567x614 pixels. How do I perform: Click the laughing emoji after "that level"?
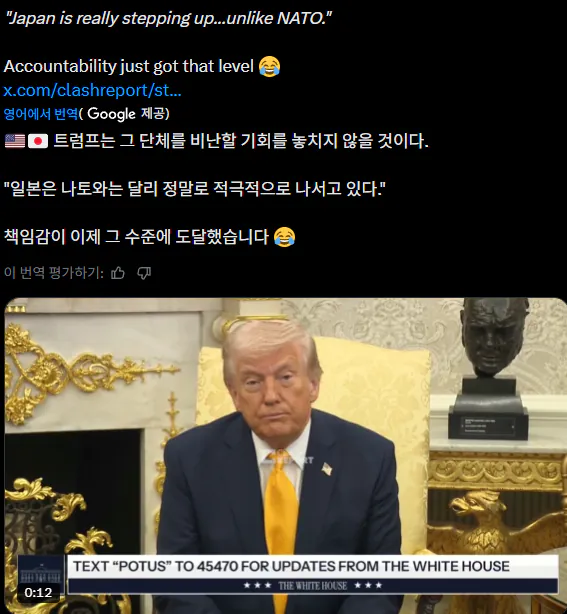(269, 66)
